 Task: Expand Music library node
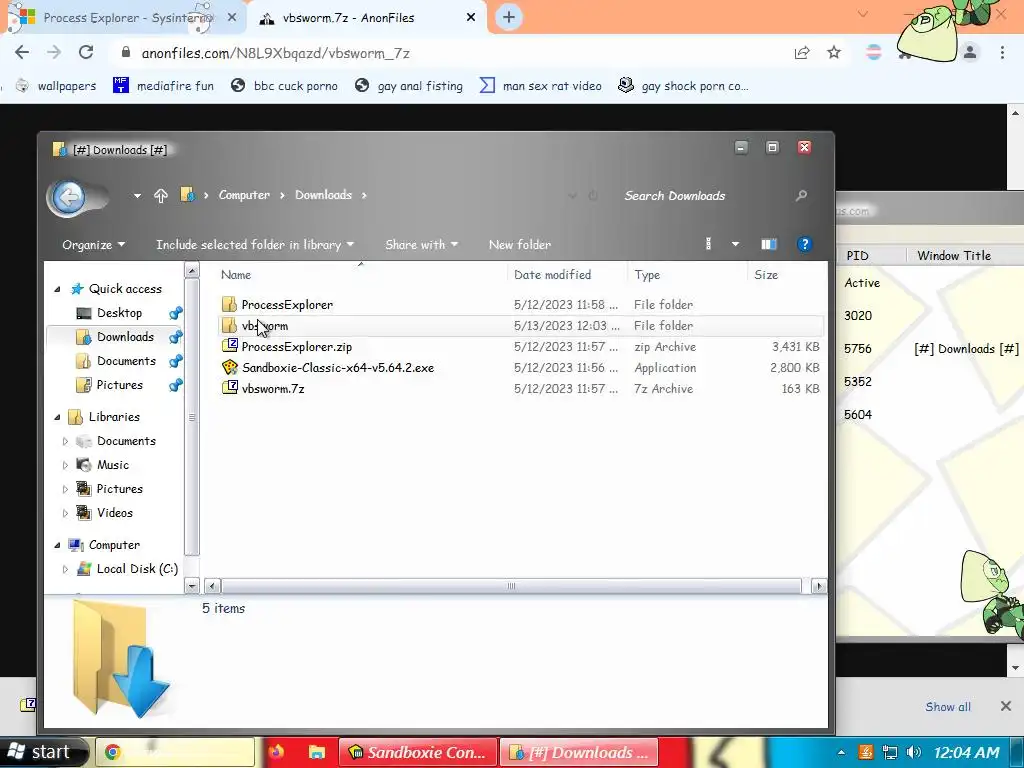[65, 466]
